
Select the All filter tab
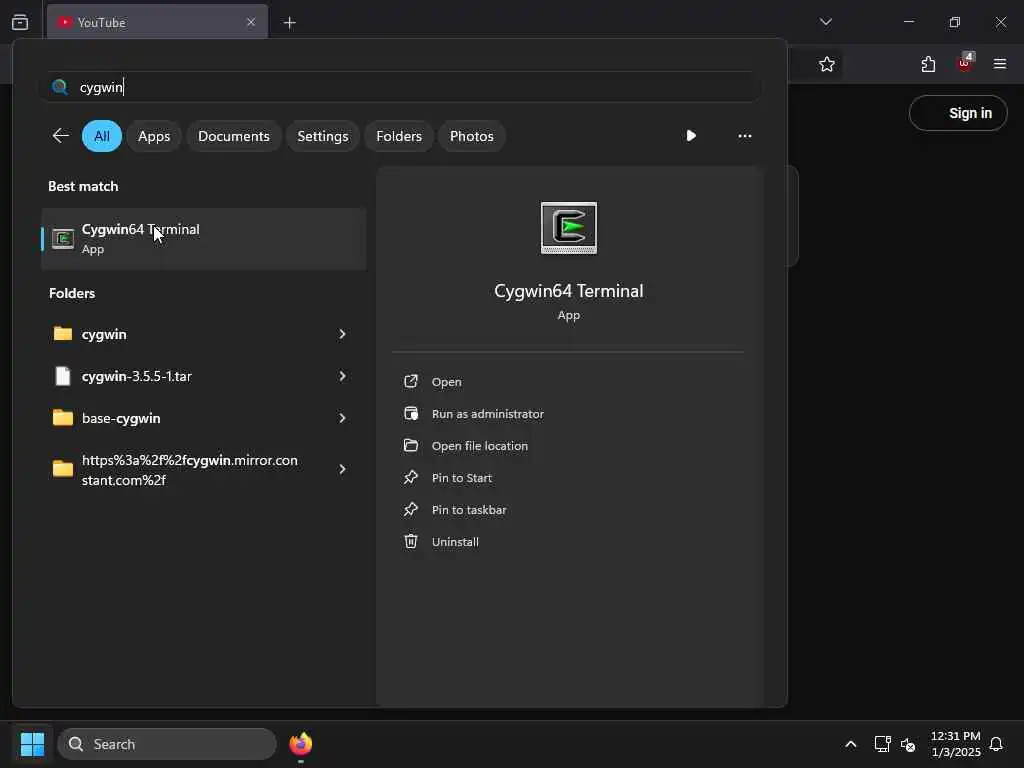[102, 136]
